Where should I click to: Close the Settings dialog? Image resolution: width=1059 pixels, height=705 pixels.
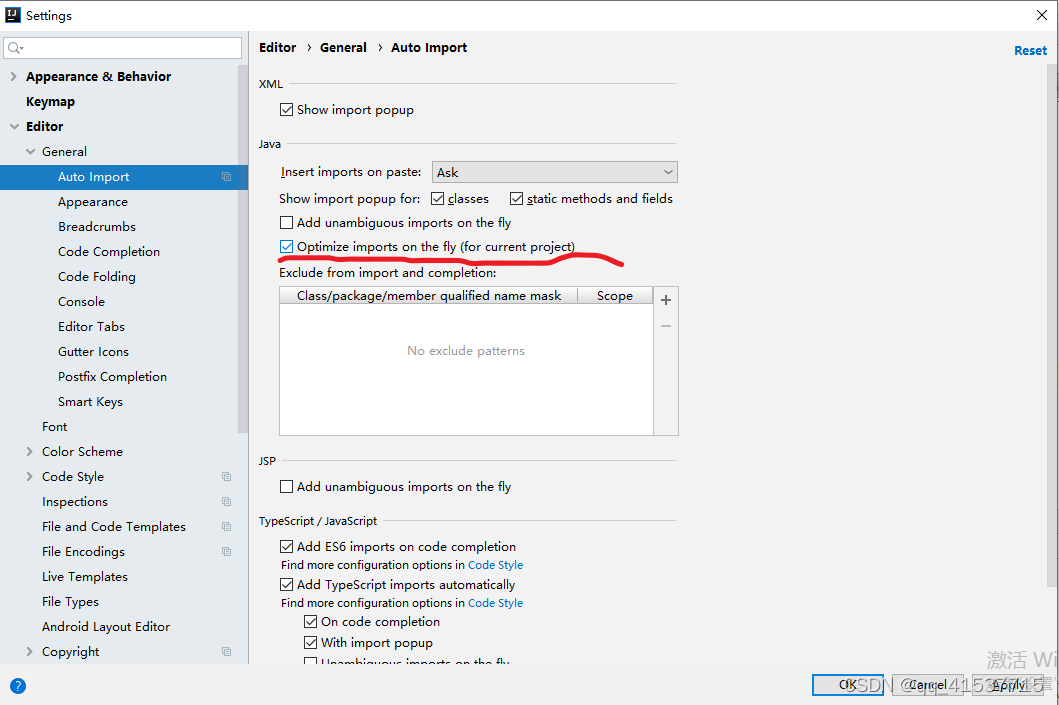1041,15
